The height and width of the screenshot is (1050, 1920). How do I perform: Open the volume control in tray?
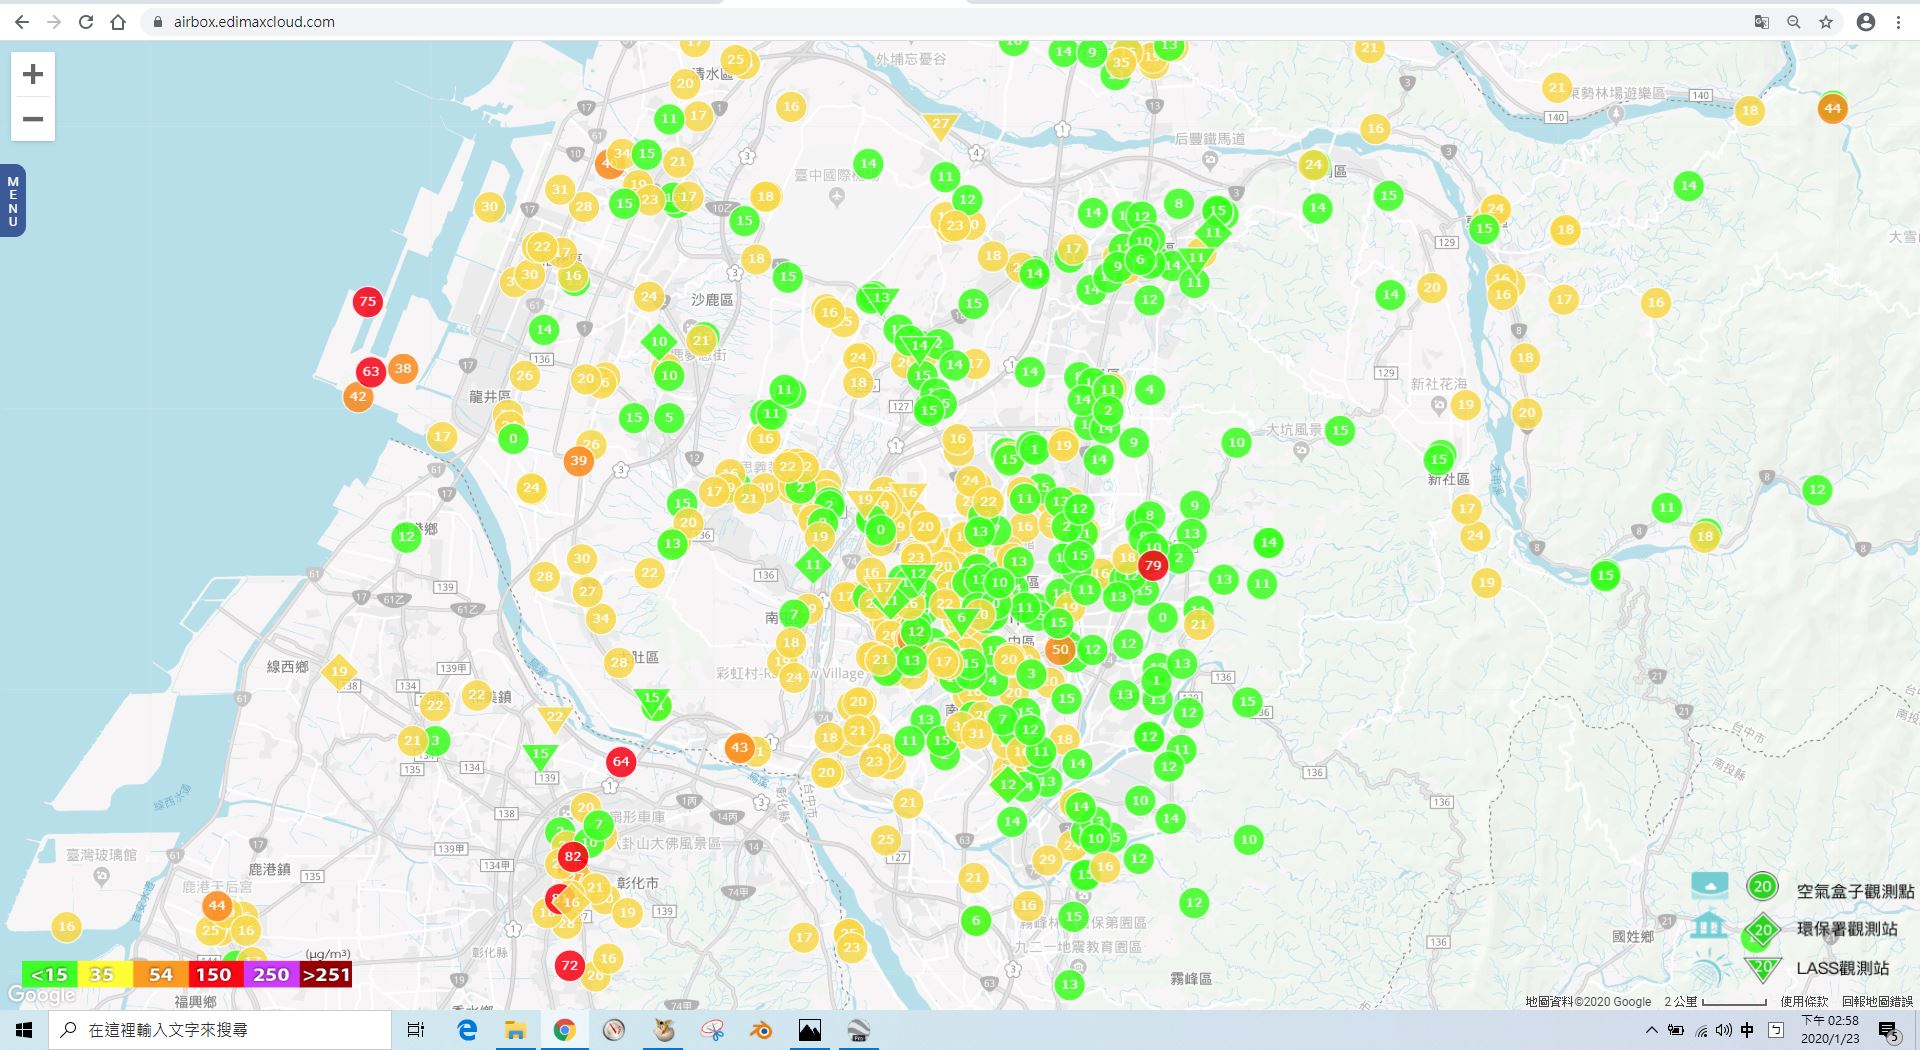click(1724, 1030)
